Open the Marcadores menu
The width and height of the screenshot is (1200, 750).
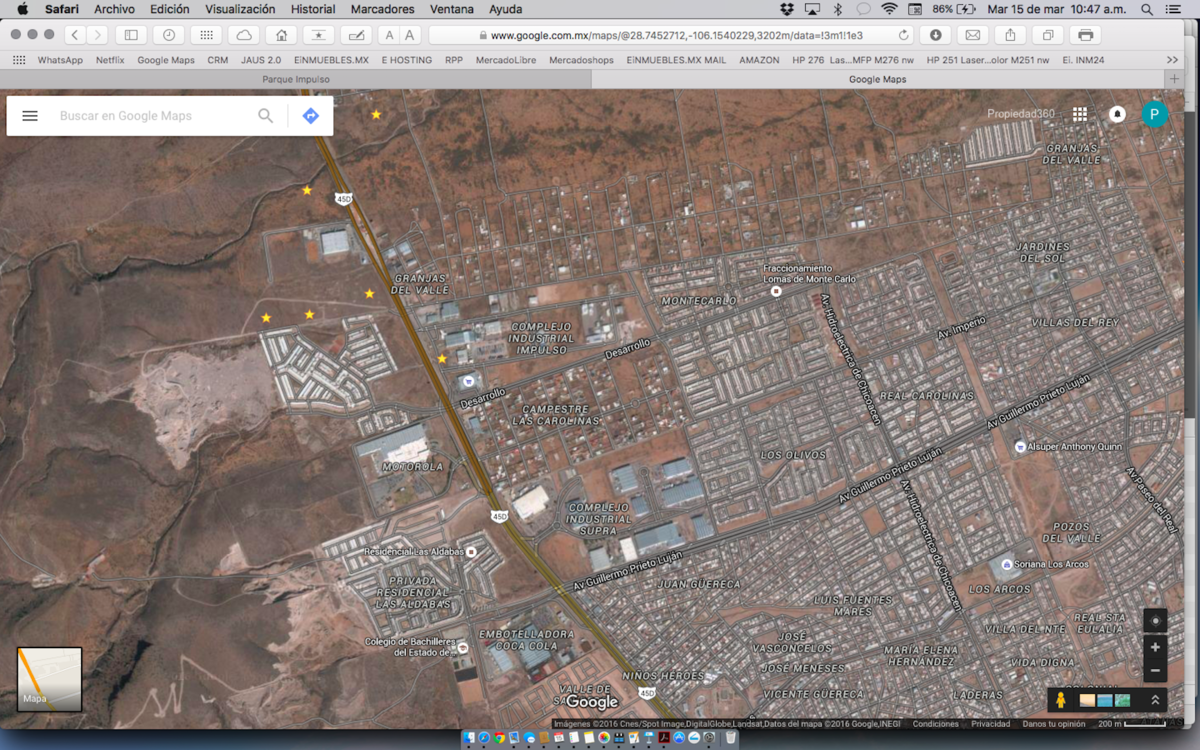tap(382, 9)
